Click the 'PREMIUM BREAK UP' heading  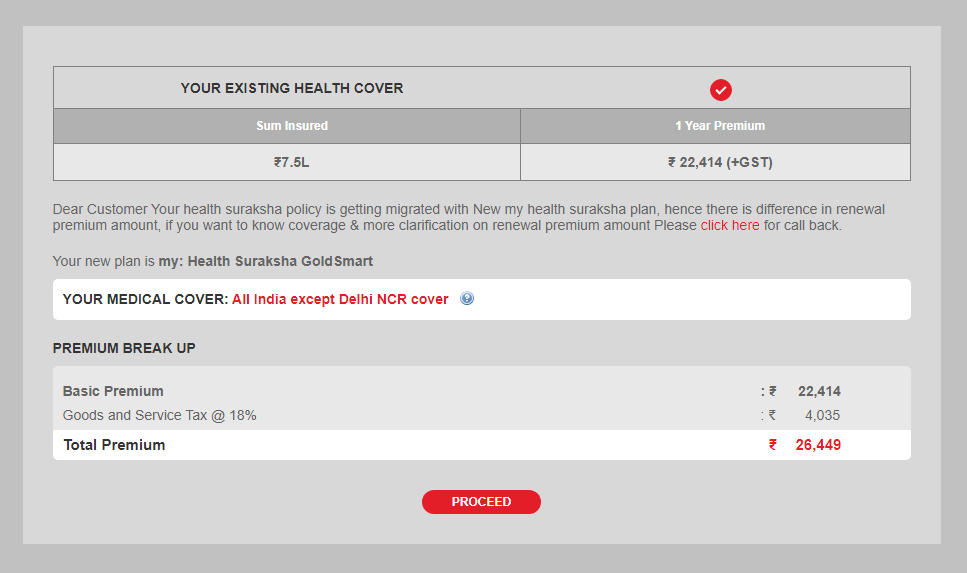(124, 348)
